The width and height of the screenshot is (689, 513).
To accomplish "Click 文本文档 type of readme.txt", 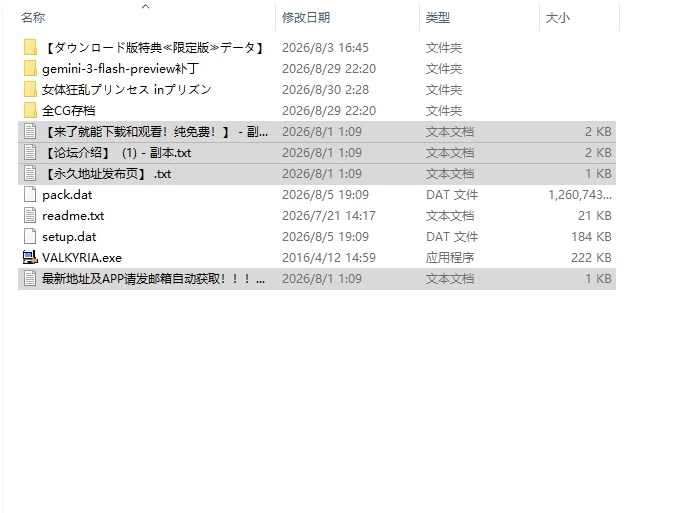I will pyautogui.click(x=450, y=215).
